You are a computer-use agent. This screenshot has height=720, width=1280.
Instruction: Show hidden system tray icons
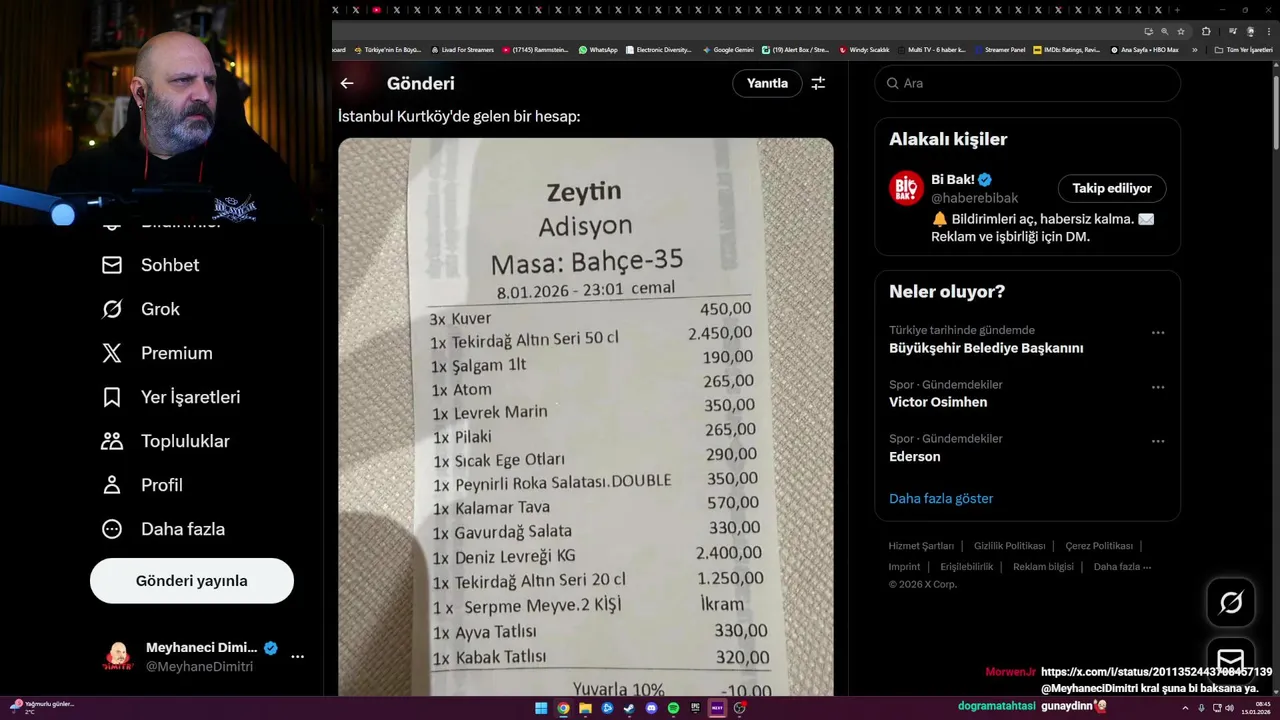point(1185,708)
